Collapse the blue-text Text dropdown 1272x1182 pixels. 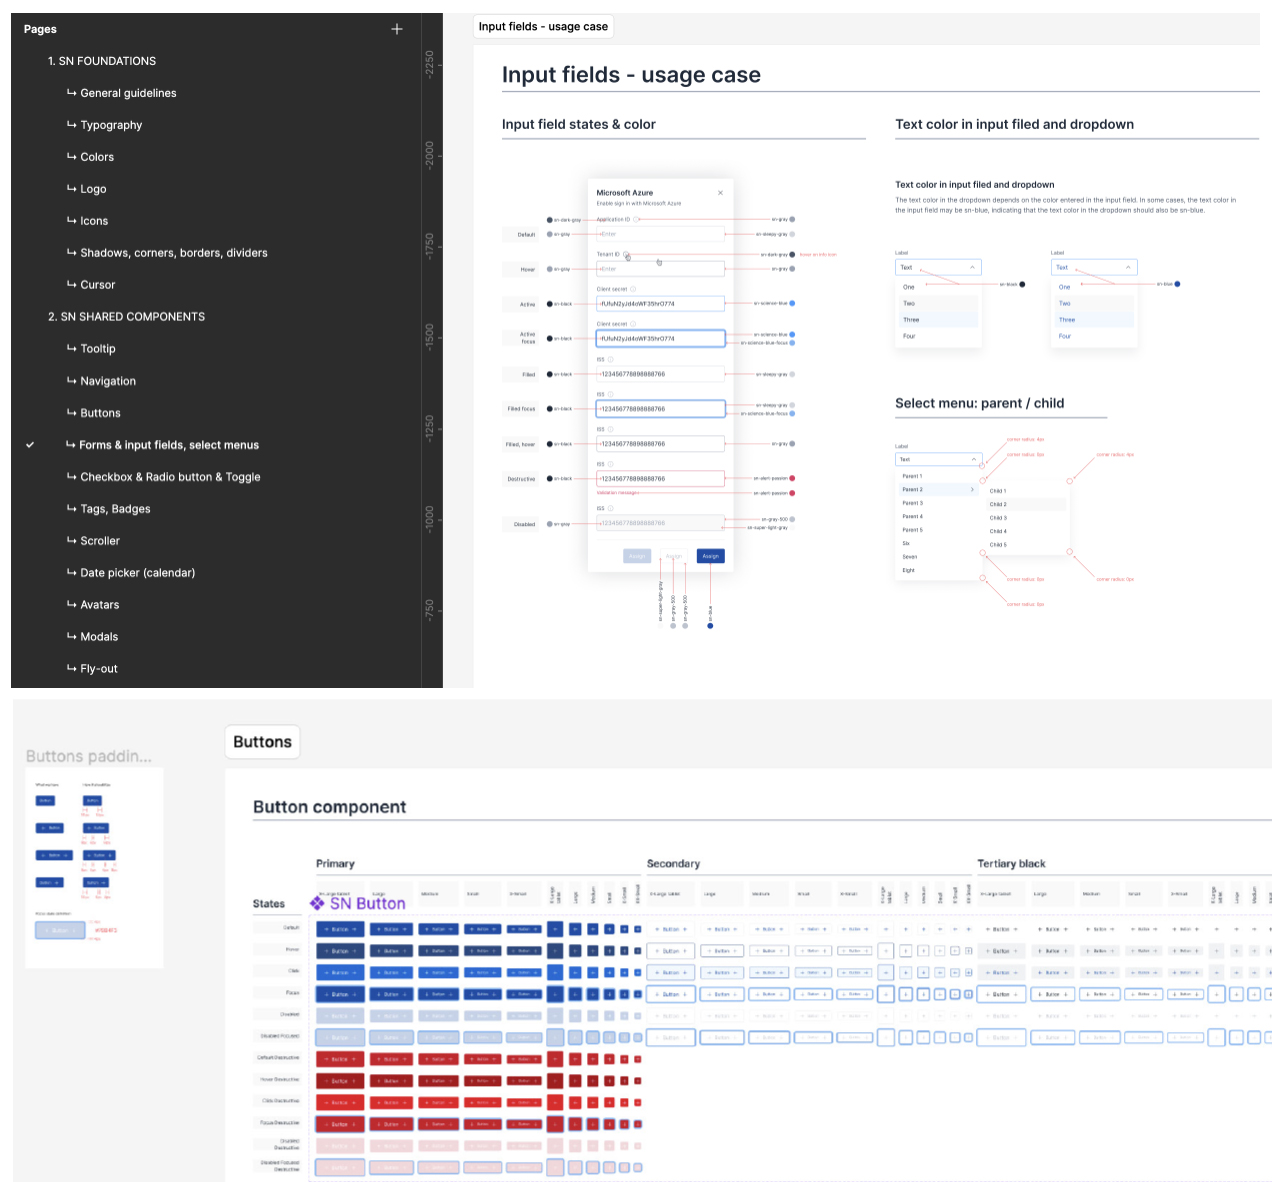tap(1128, 267)
